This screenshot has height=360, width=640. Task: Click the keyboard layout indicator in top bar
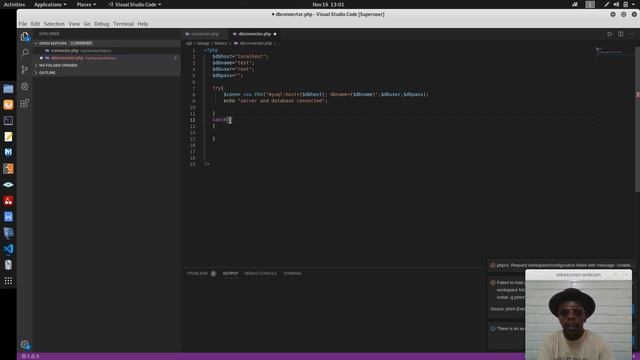pos(590,4)
